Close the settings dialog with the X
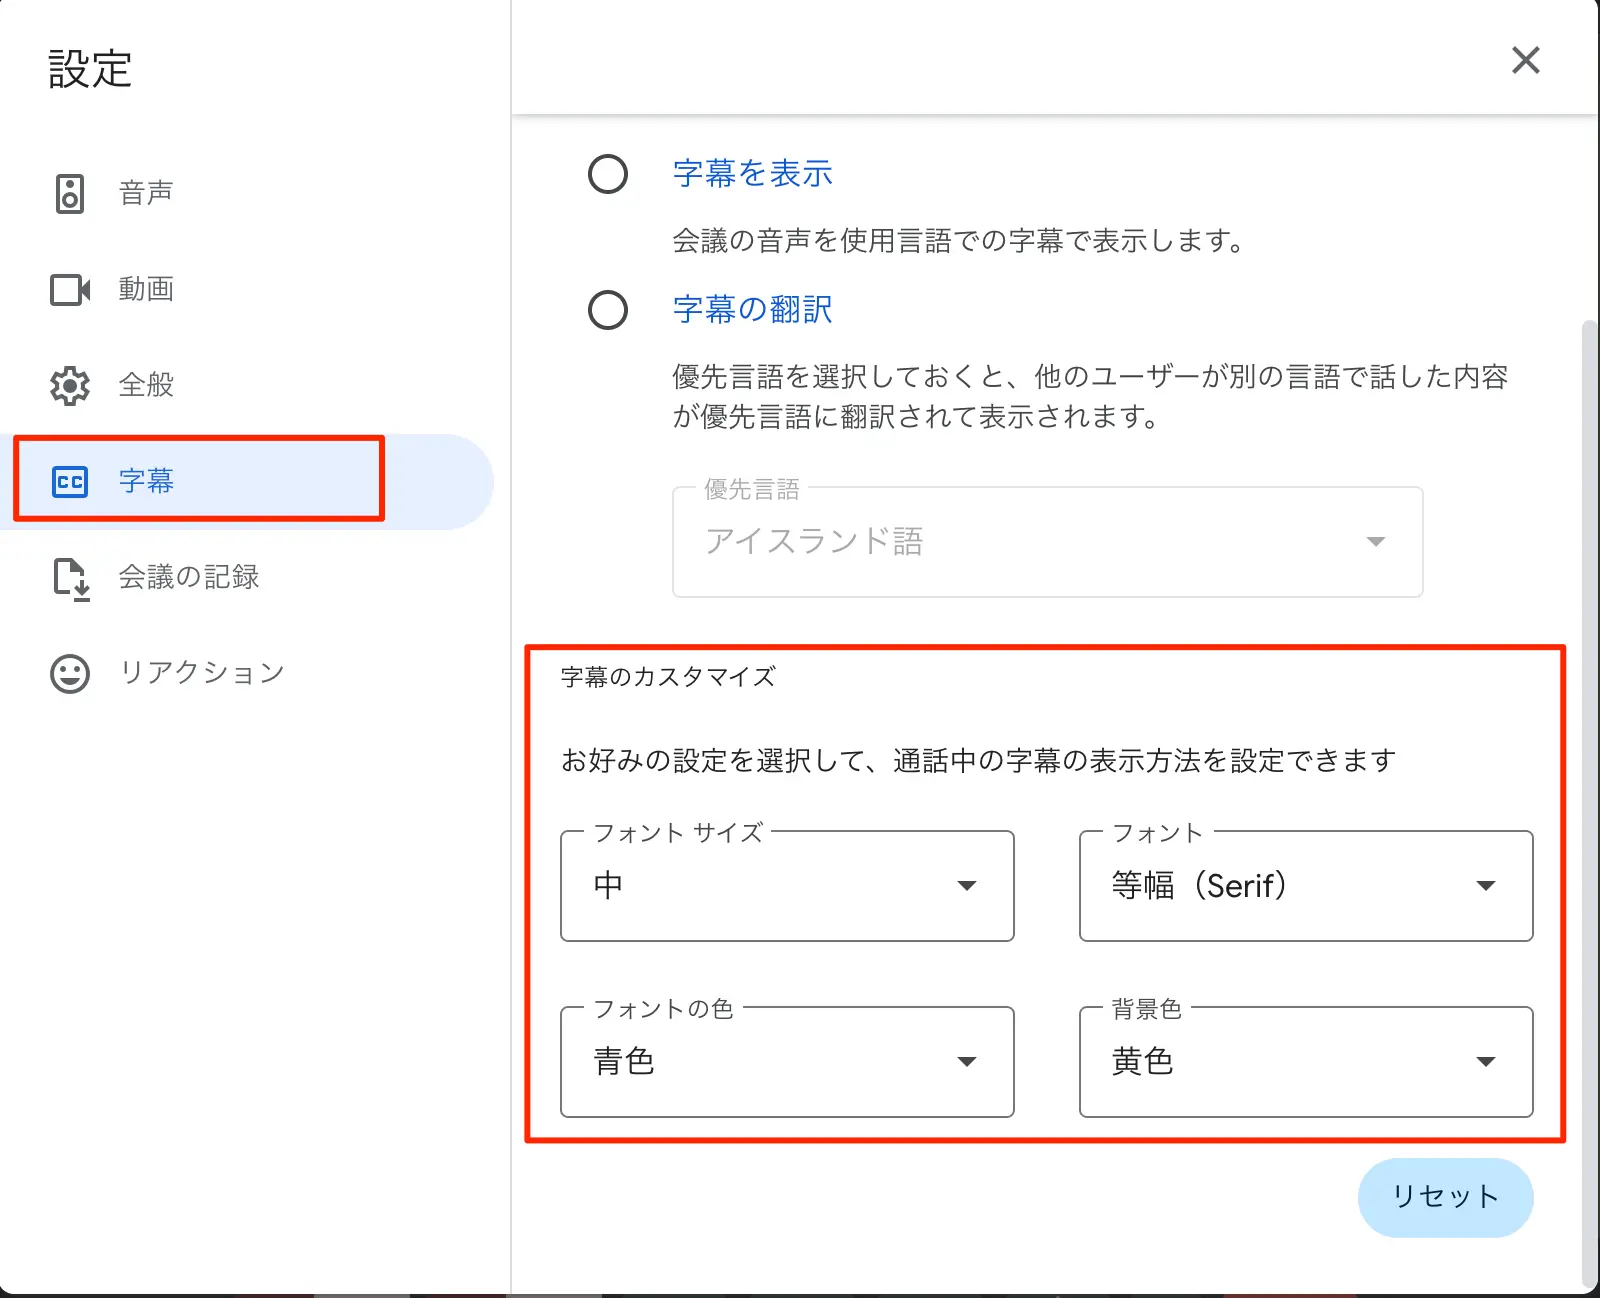The height and width of the screenshot is (1298, 1600). (1525, 60)
